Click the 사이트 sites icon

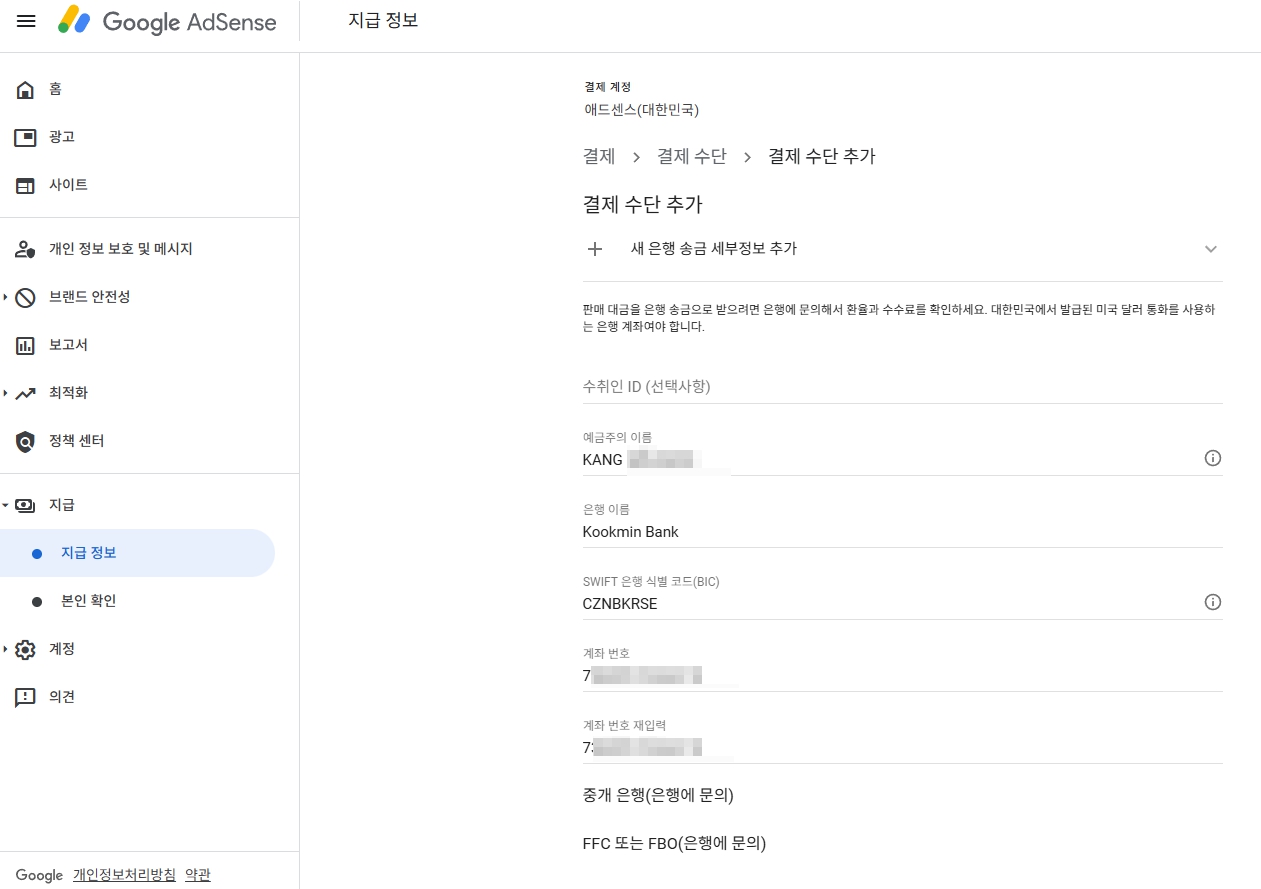tap(25, 185)
